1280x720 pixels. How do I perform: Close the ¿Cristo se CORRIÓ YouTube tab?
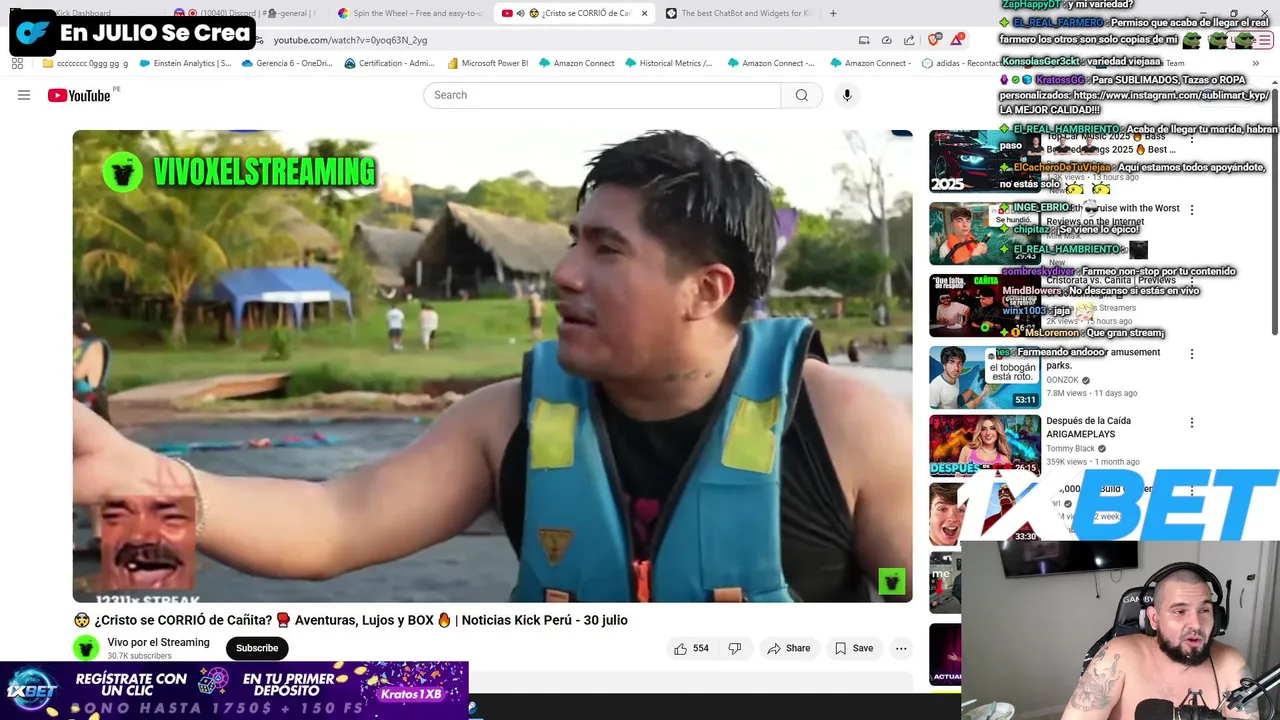(644, 13)
